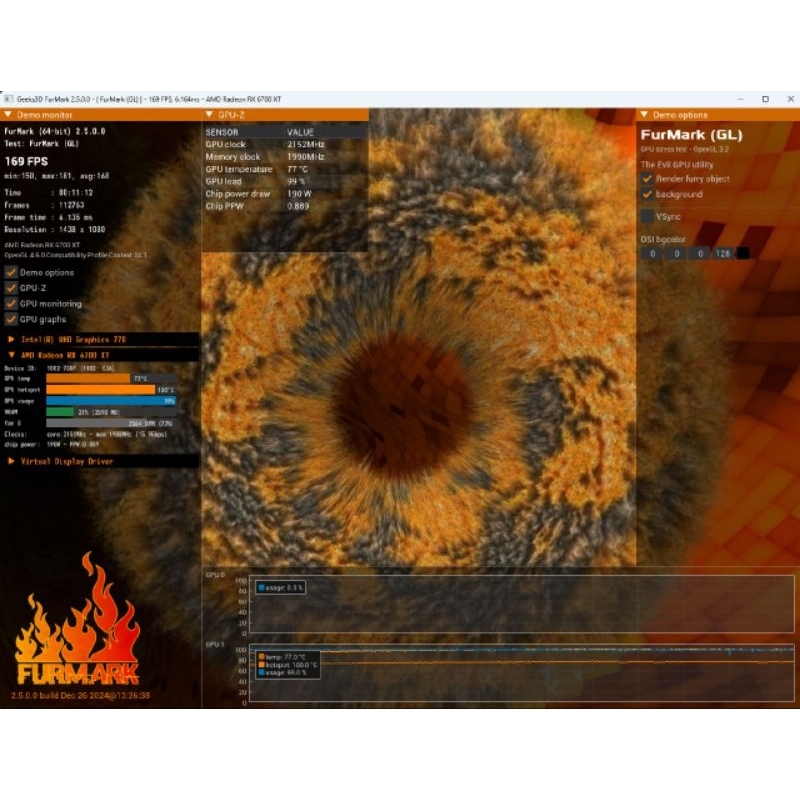
Task: Click the Resolution line in Demo monitor
Action: [x=55, y=230]
